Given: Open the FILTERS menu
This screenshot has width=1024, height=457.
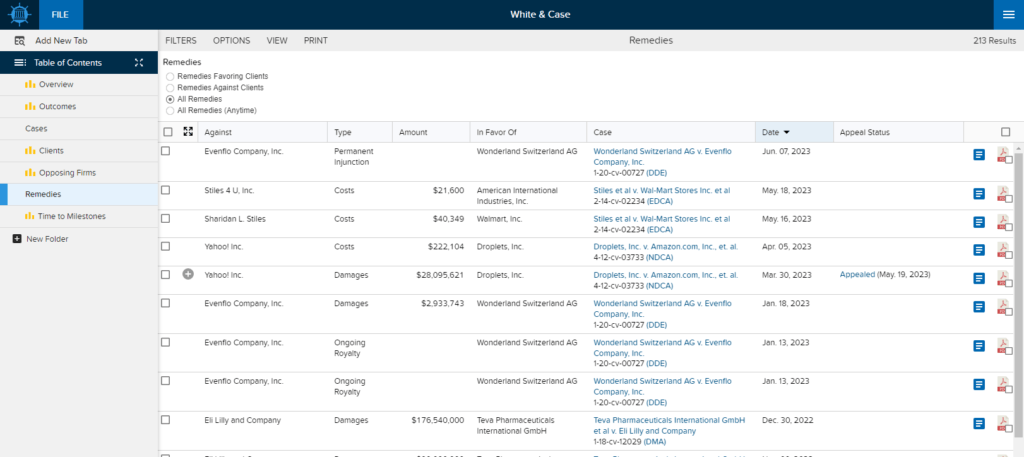Looking at the screenshot, I should click(181, 40).
